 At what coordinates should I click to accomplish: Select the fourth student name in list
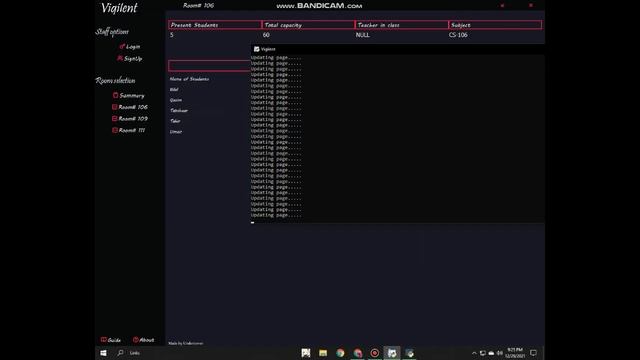point(175,121)
